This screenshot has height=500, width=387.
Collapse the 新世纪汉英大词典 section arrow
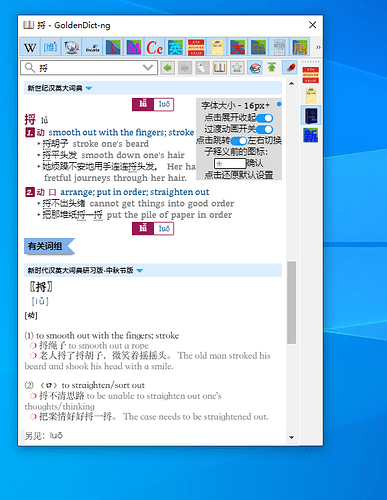pos(89,88)
